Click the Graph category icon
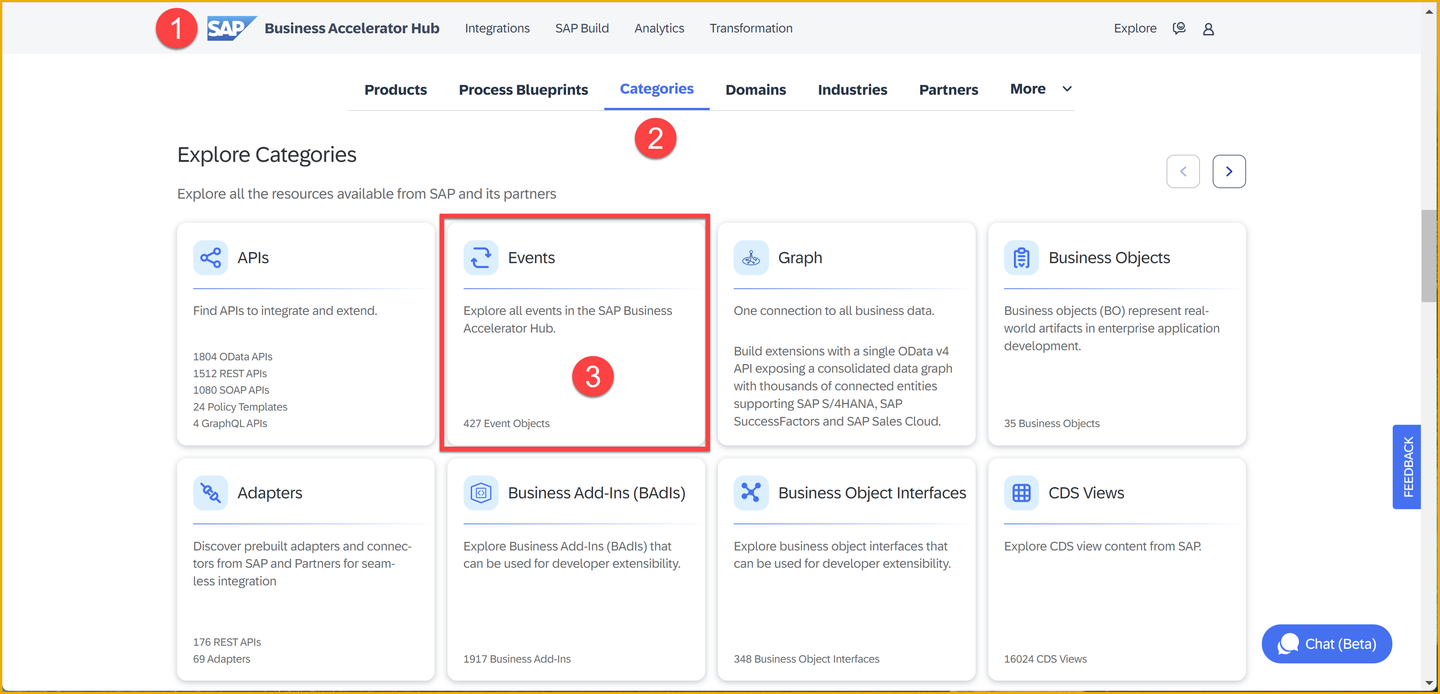The image size is (1440, 694). [x=751, y=258]
